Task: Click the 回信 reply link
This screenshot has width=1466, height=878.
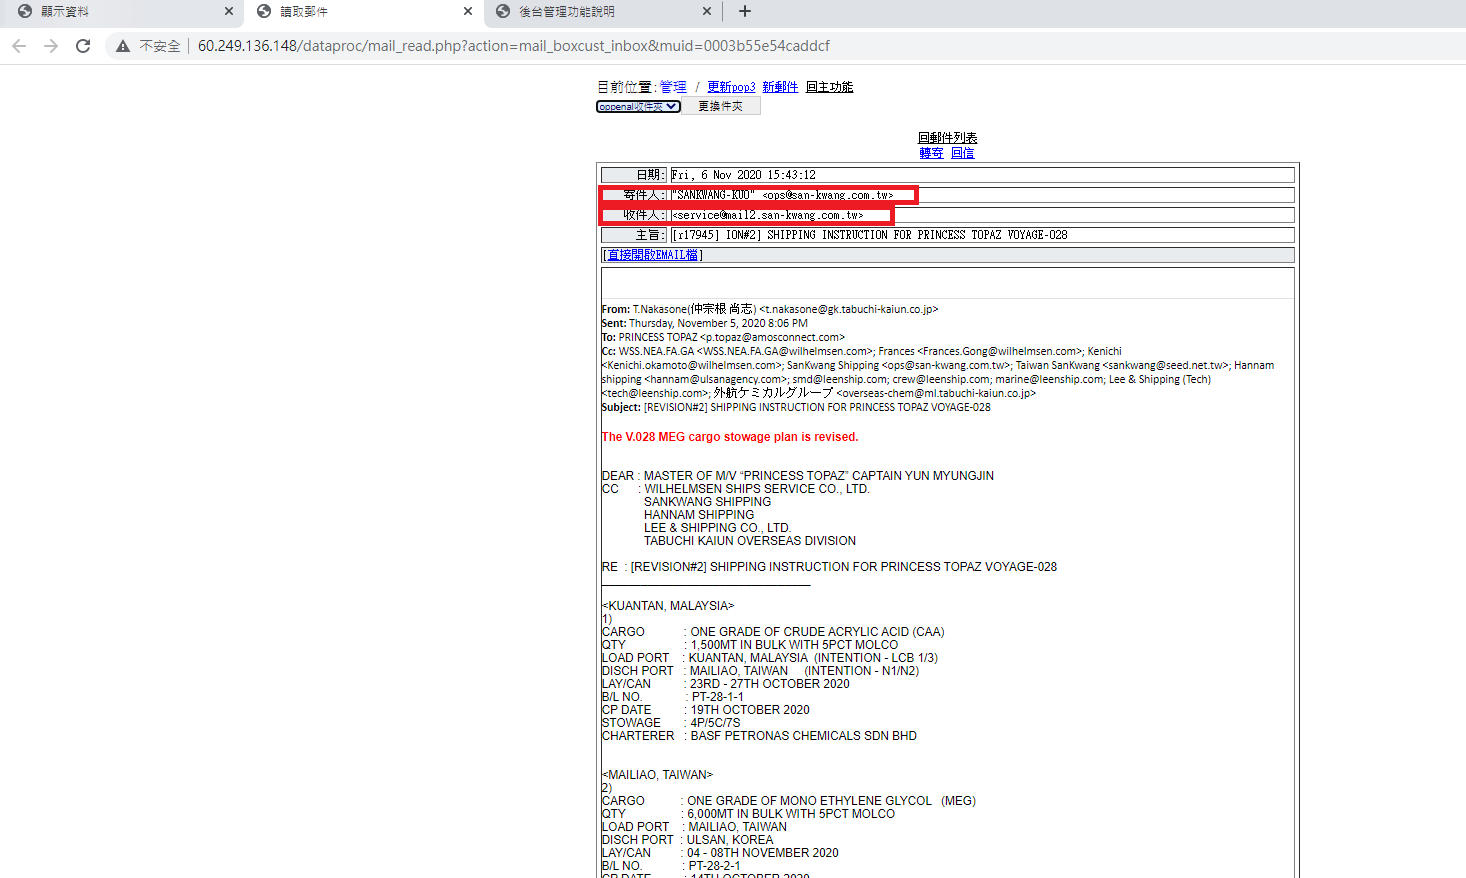Action: pos(962,153)
